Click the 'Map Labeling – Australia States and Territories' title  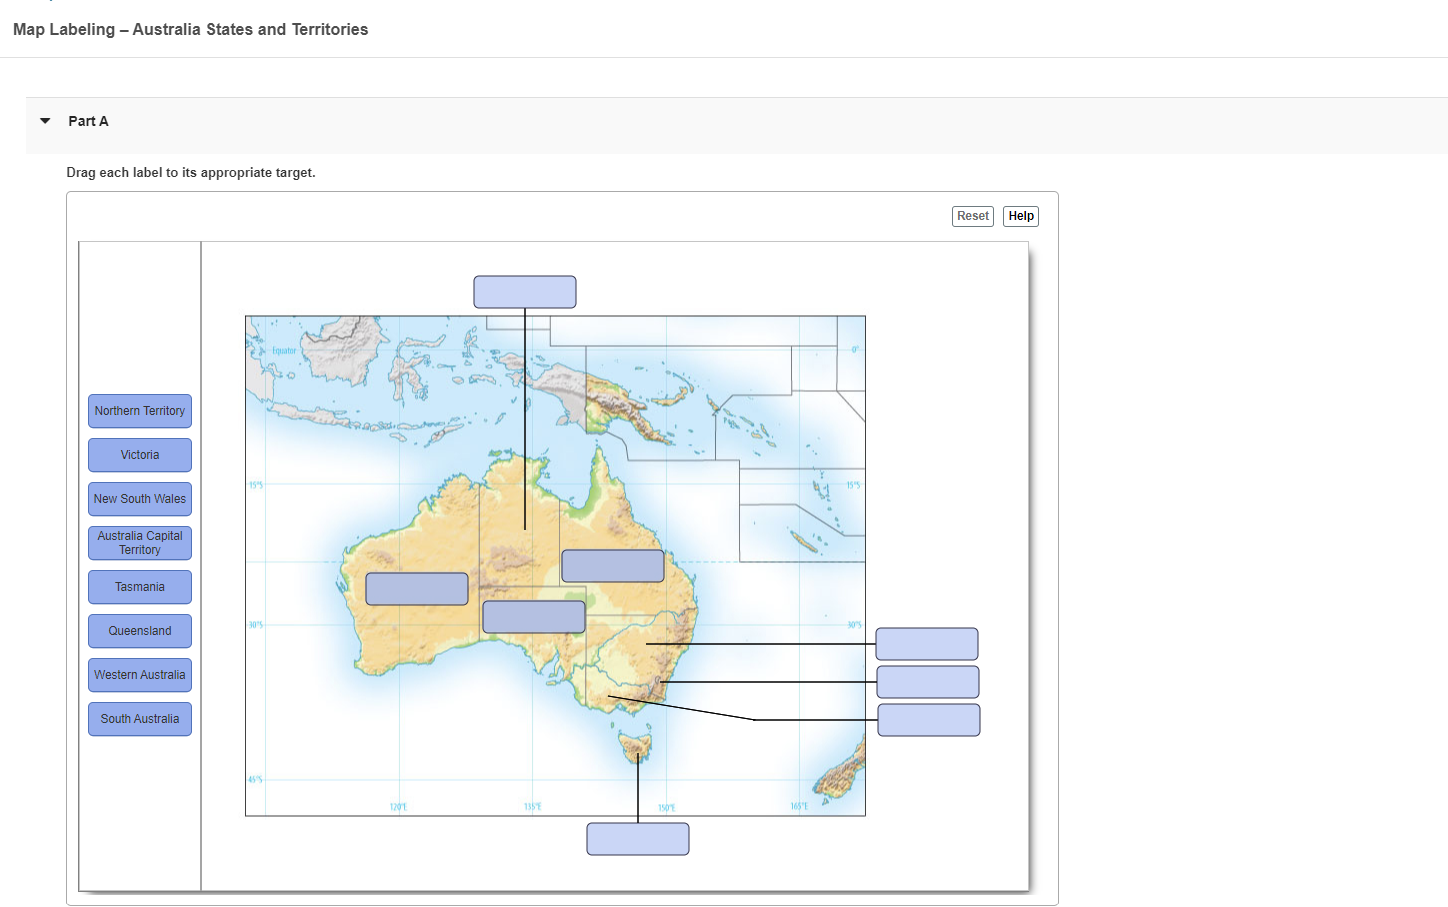(x=191, y=30)
